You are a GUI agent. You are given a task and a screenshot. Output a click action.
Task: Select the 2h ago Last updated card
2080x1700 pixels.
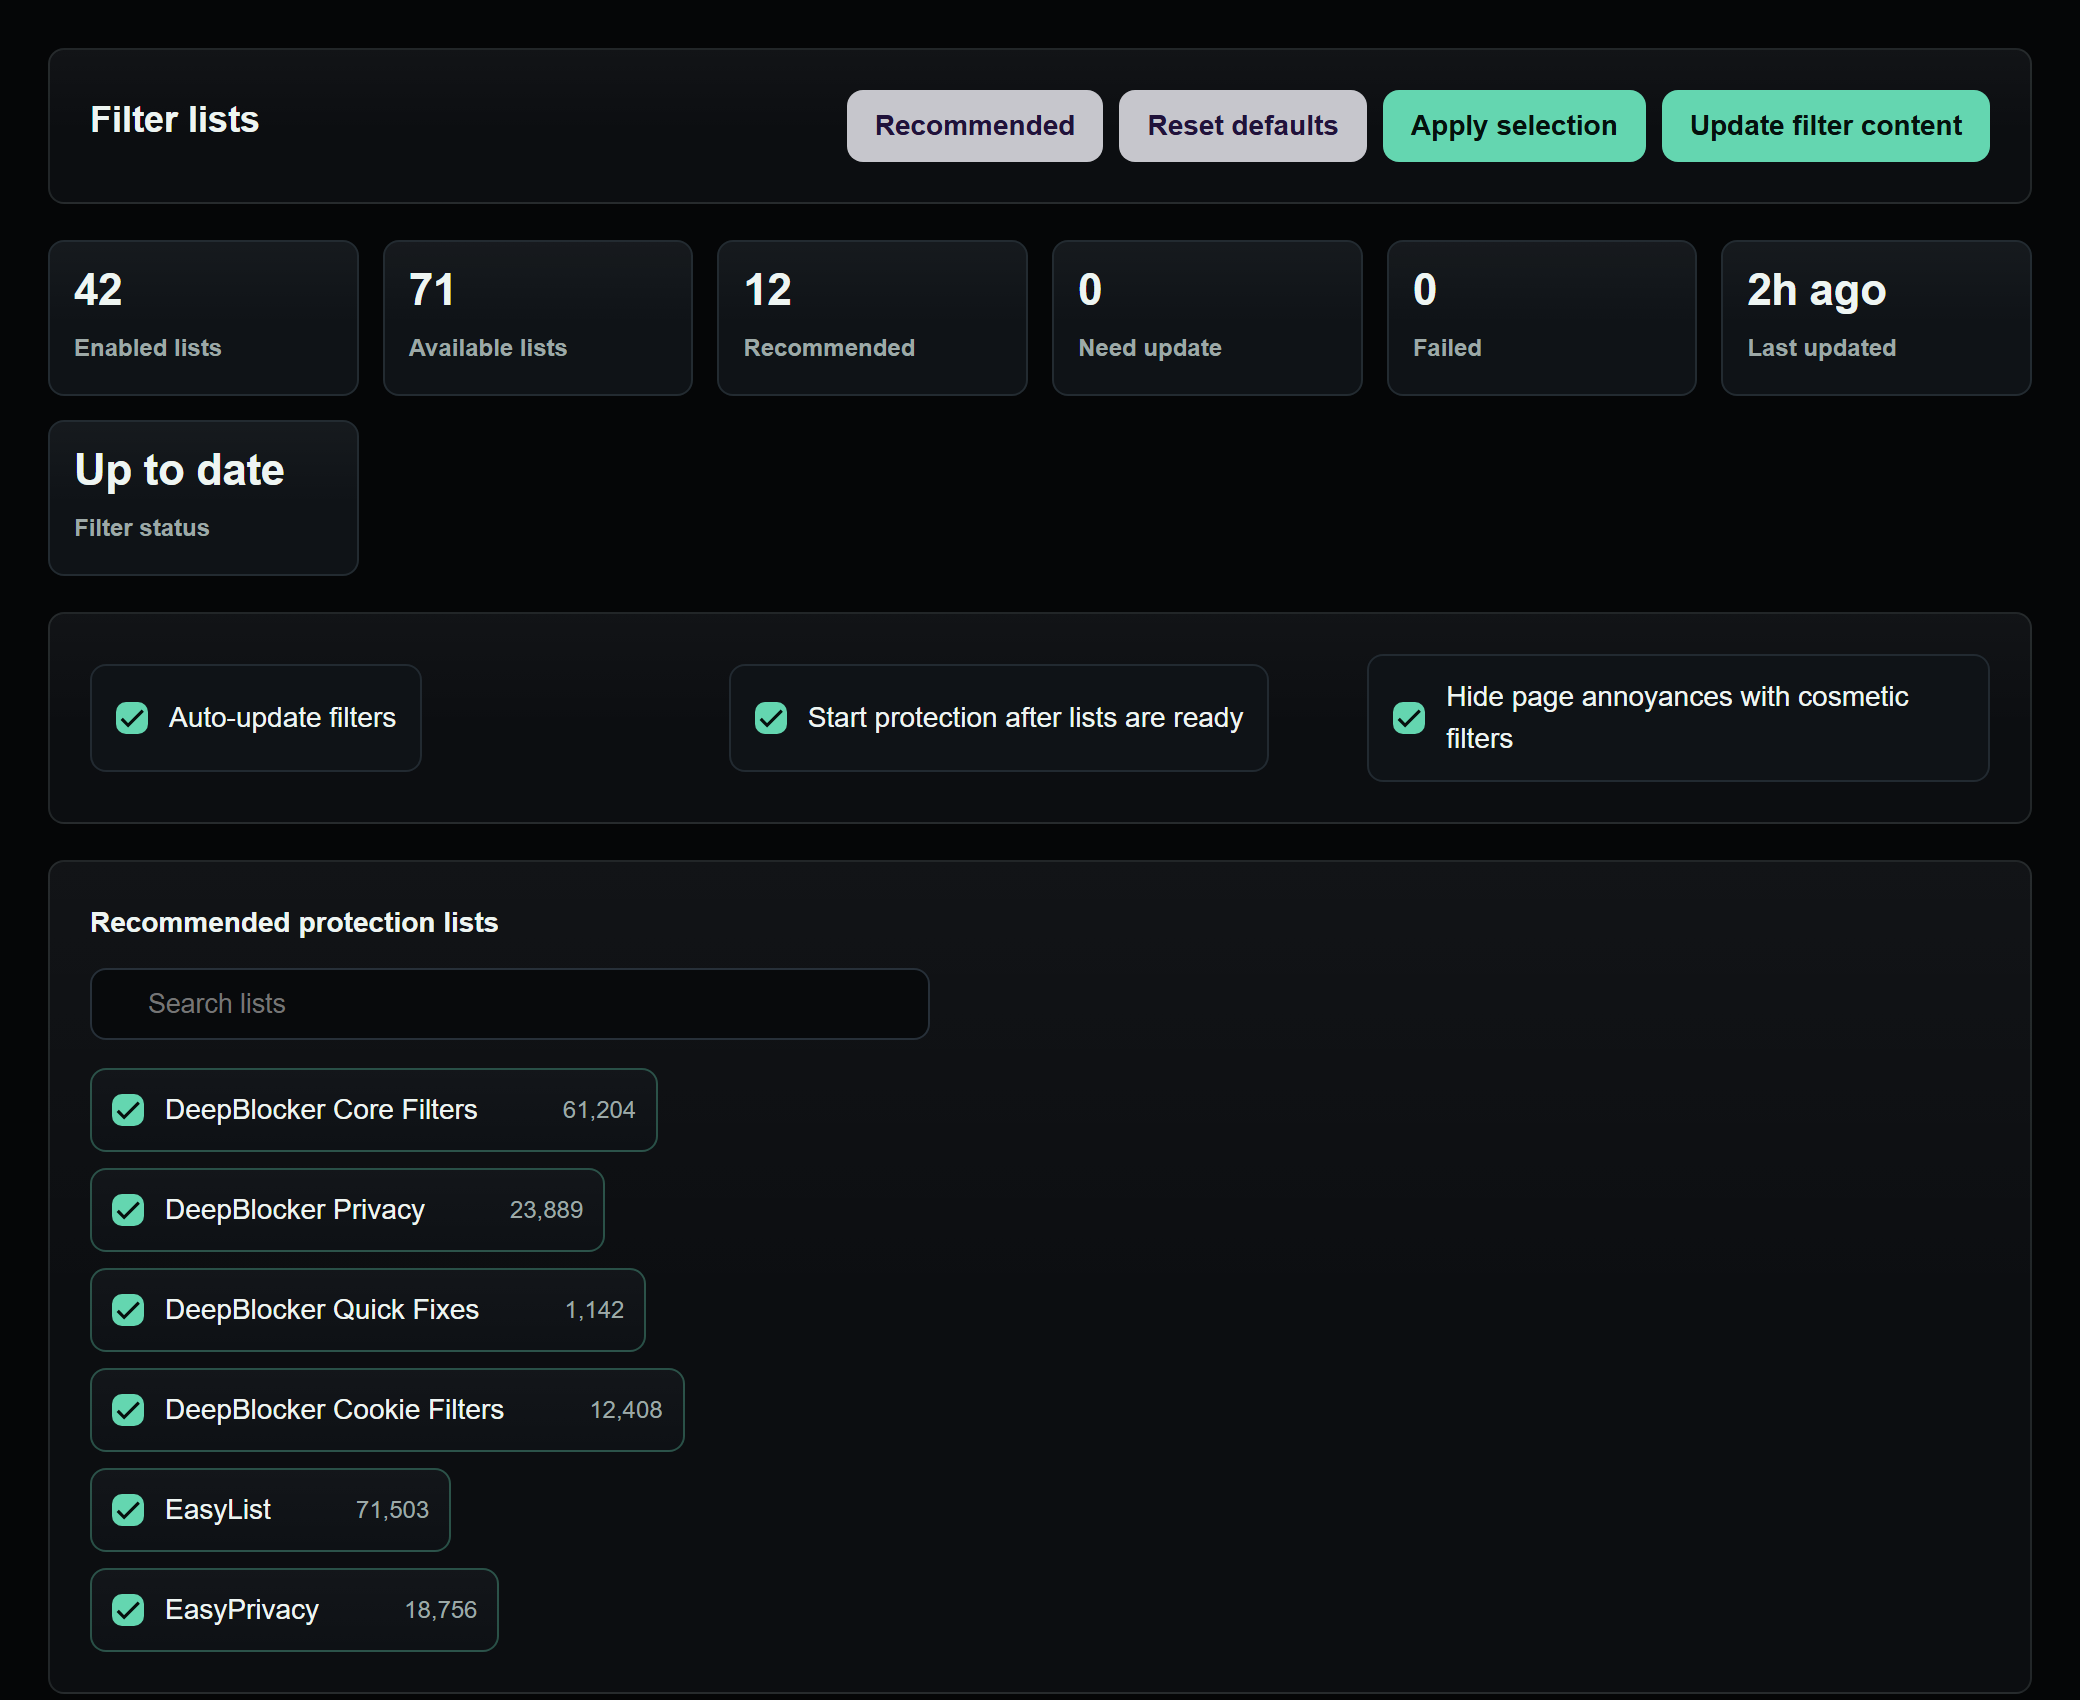(1876, 318)
